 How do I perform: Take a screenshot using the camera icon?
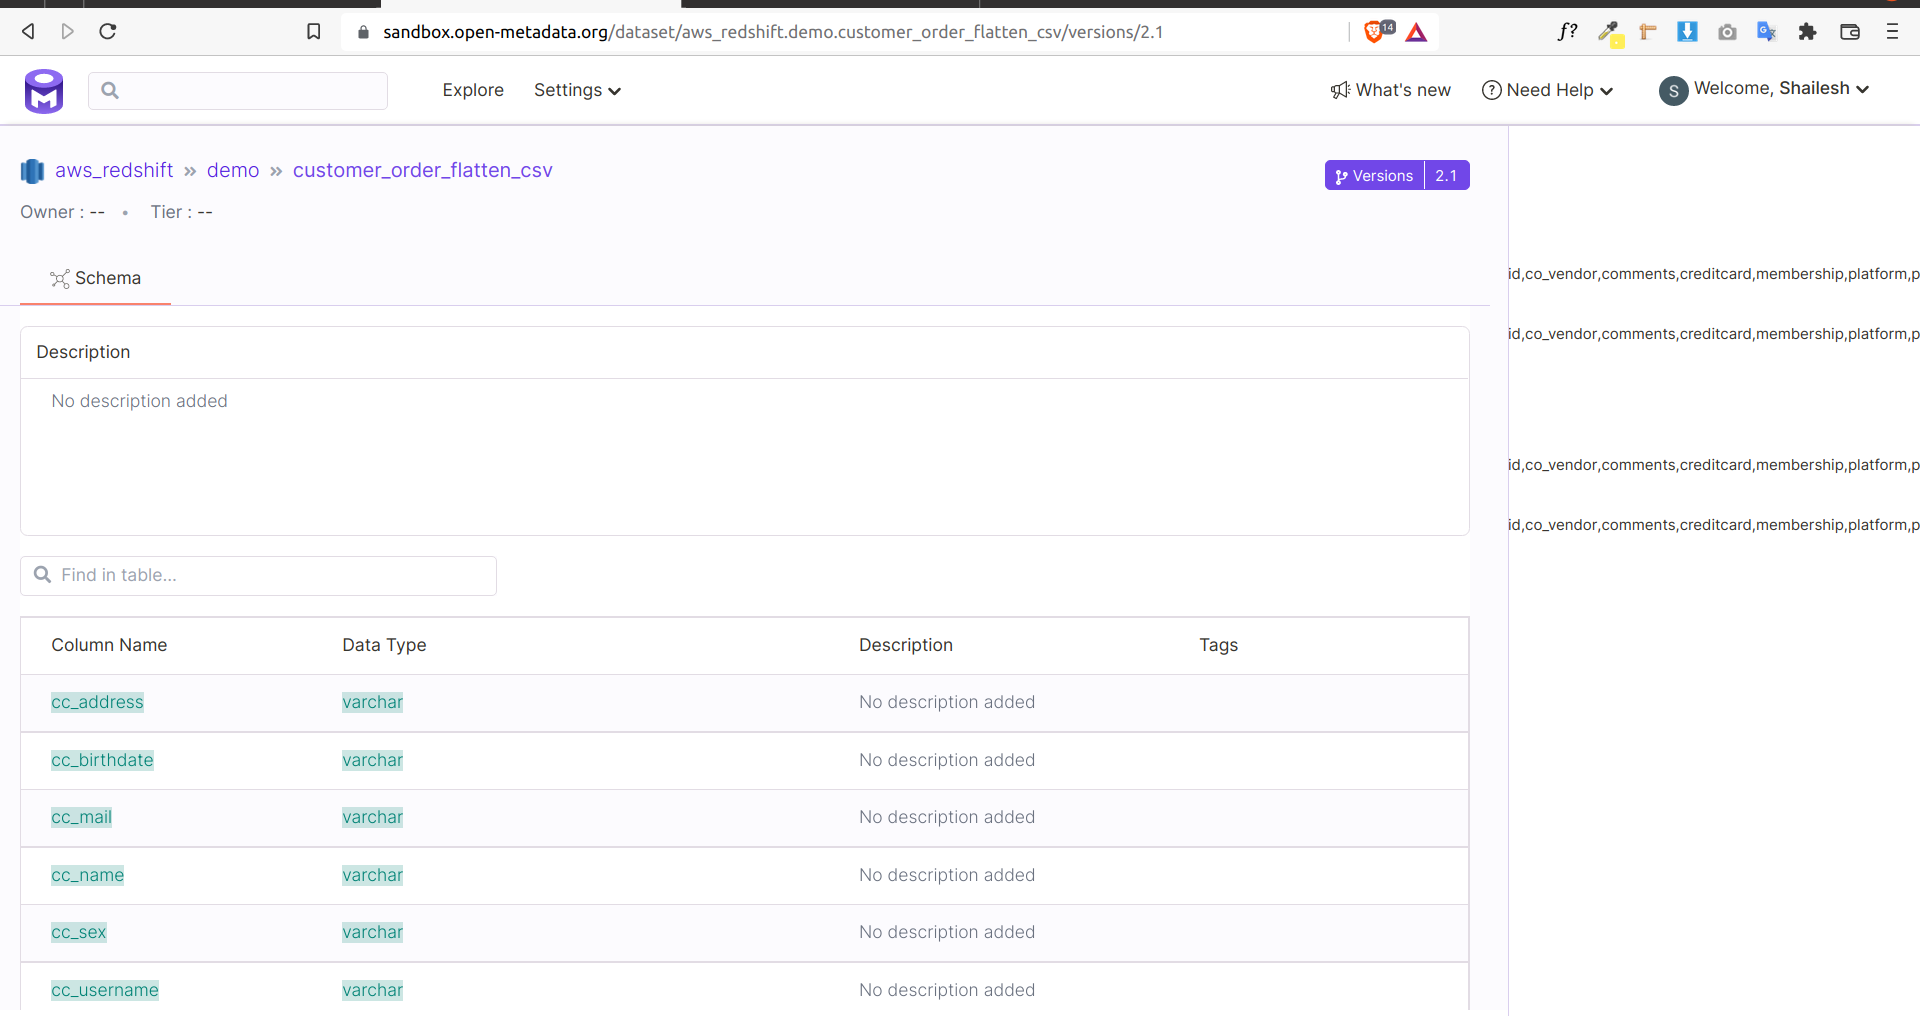pyautogui.click(x=1727, y=31)
